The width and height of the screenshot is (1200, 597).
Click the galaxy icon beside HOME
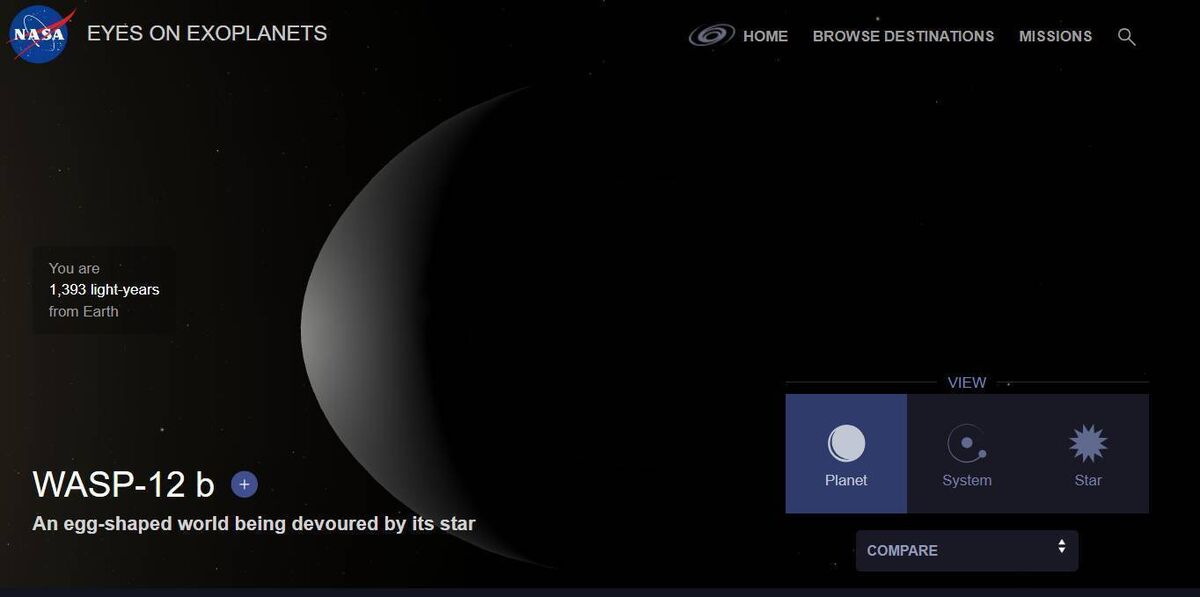click(x=712, y=36)
